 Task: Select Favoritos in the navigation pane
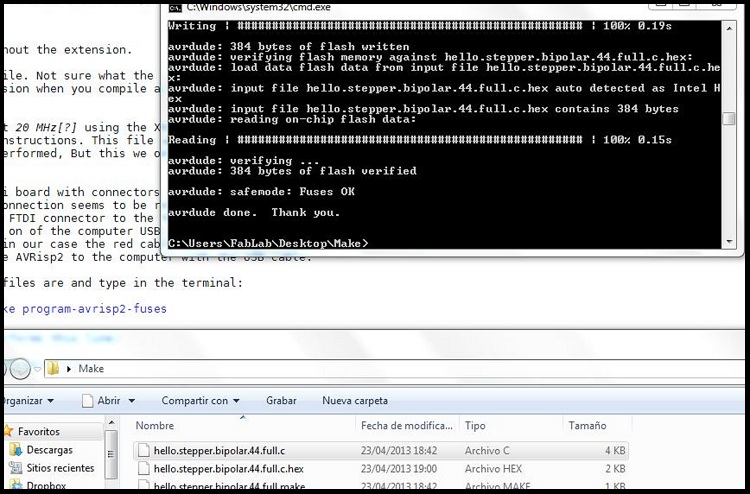coord(39,431)
